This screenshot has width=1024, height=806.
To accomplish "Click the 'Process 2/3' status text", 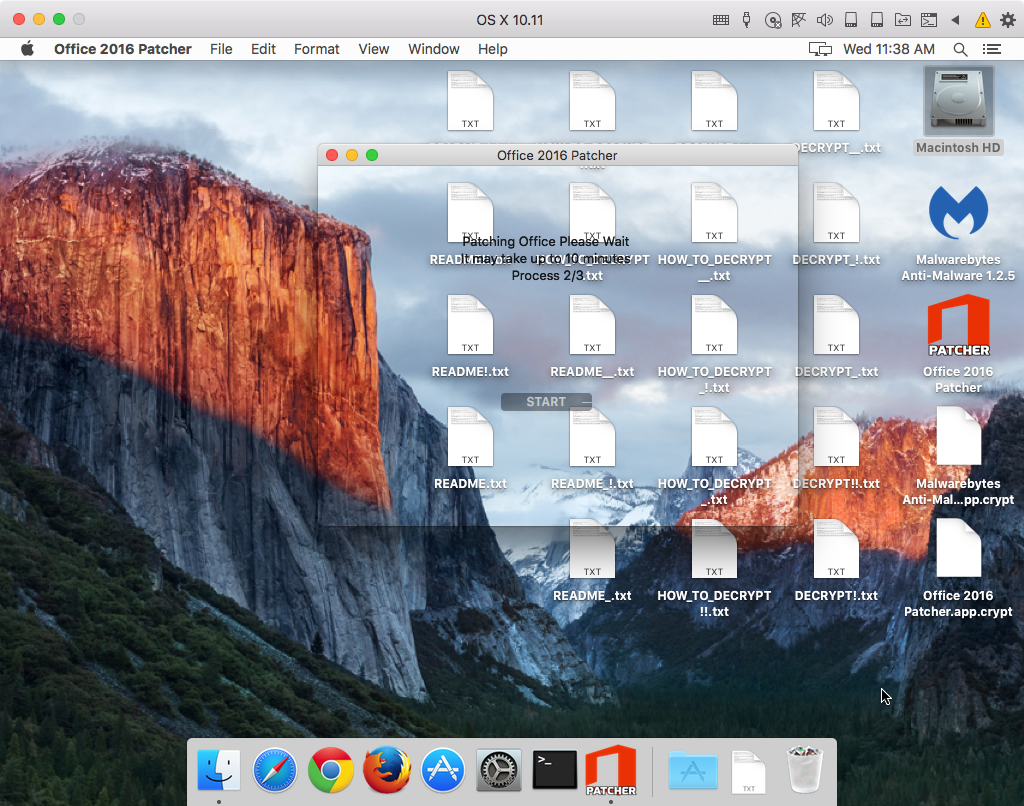I will (x=547, y=276).
